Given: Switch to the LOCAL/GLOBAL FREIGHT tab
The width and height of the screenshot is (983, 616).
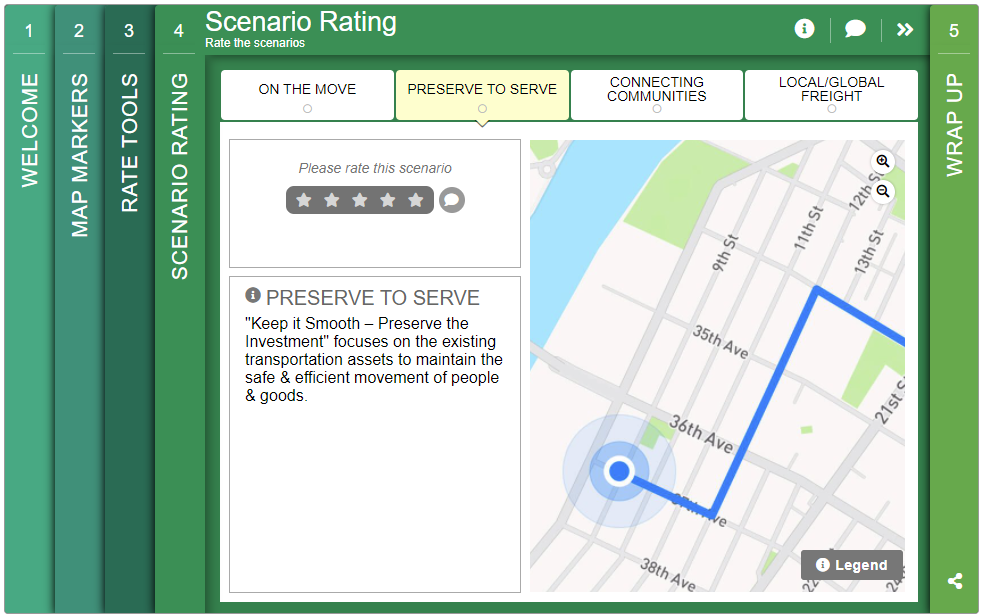Looking at the screenshot, I should [x=831, y=89].
